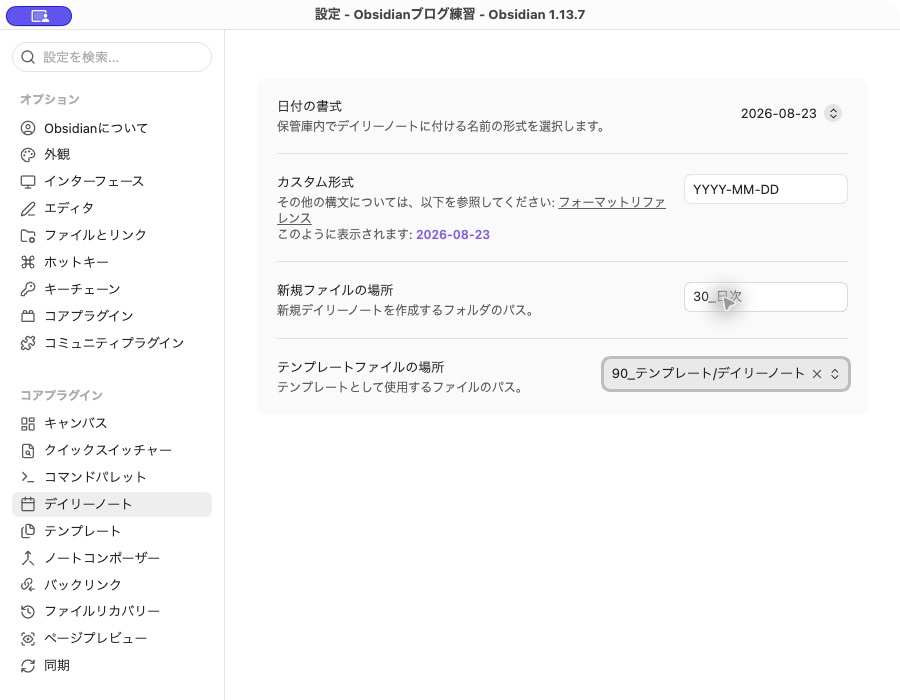
Task: Clear the template file path with X
Action: [817, 374]
